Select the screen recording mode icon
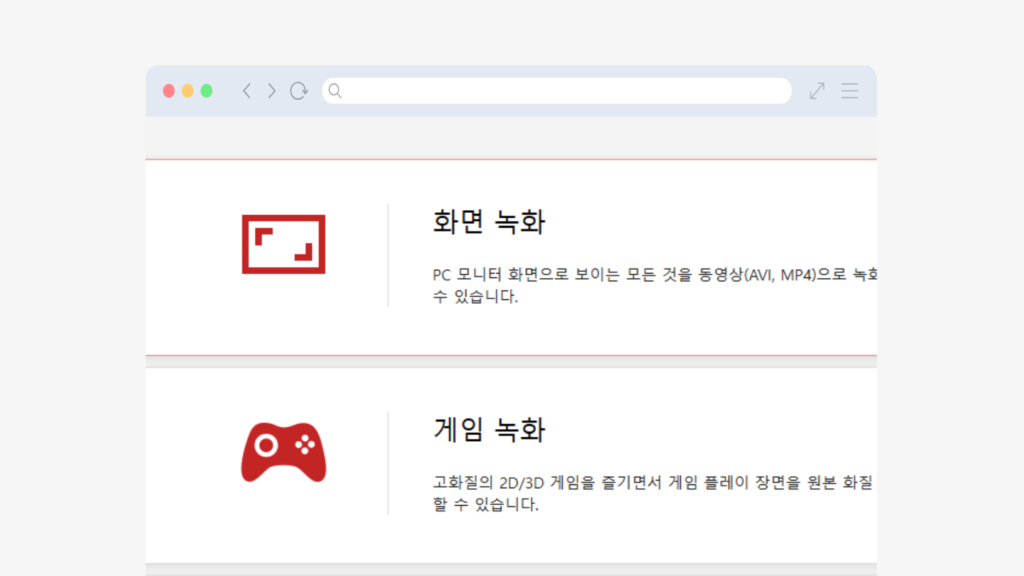The width and height of the screenshot is (1024, 576). (x=283, y=243)
